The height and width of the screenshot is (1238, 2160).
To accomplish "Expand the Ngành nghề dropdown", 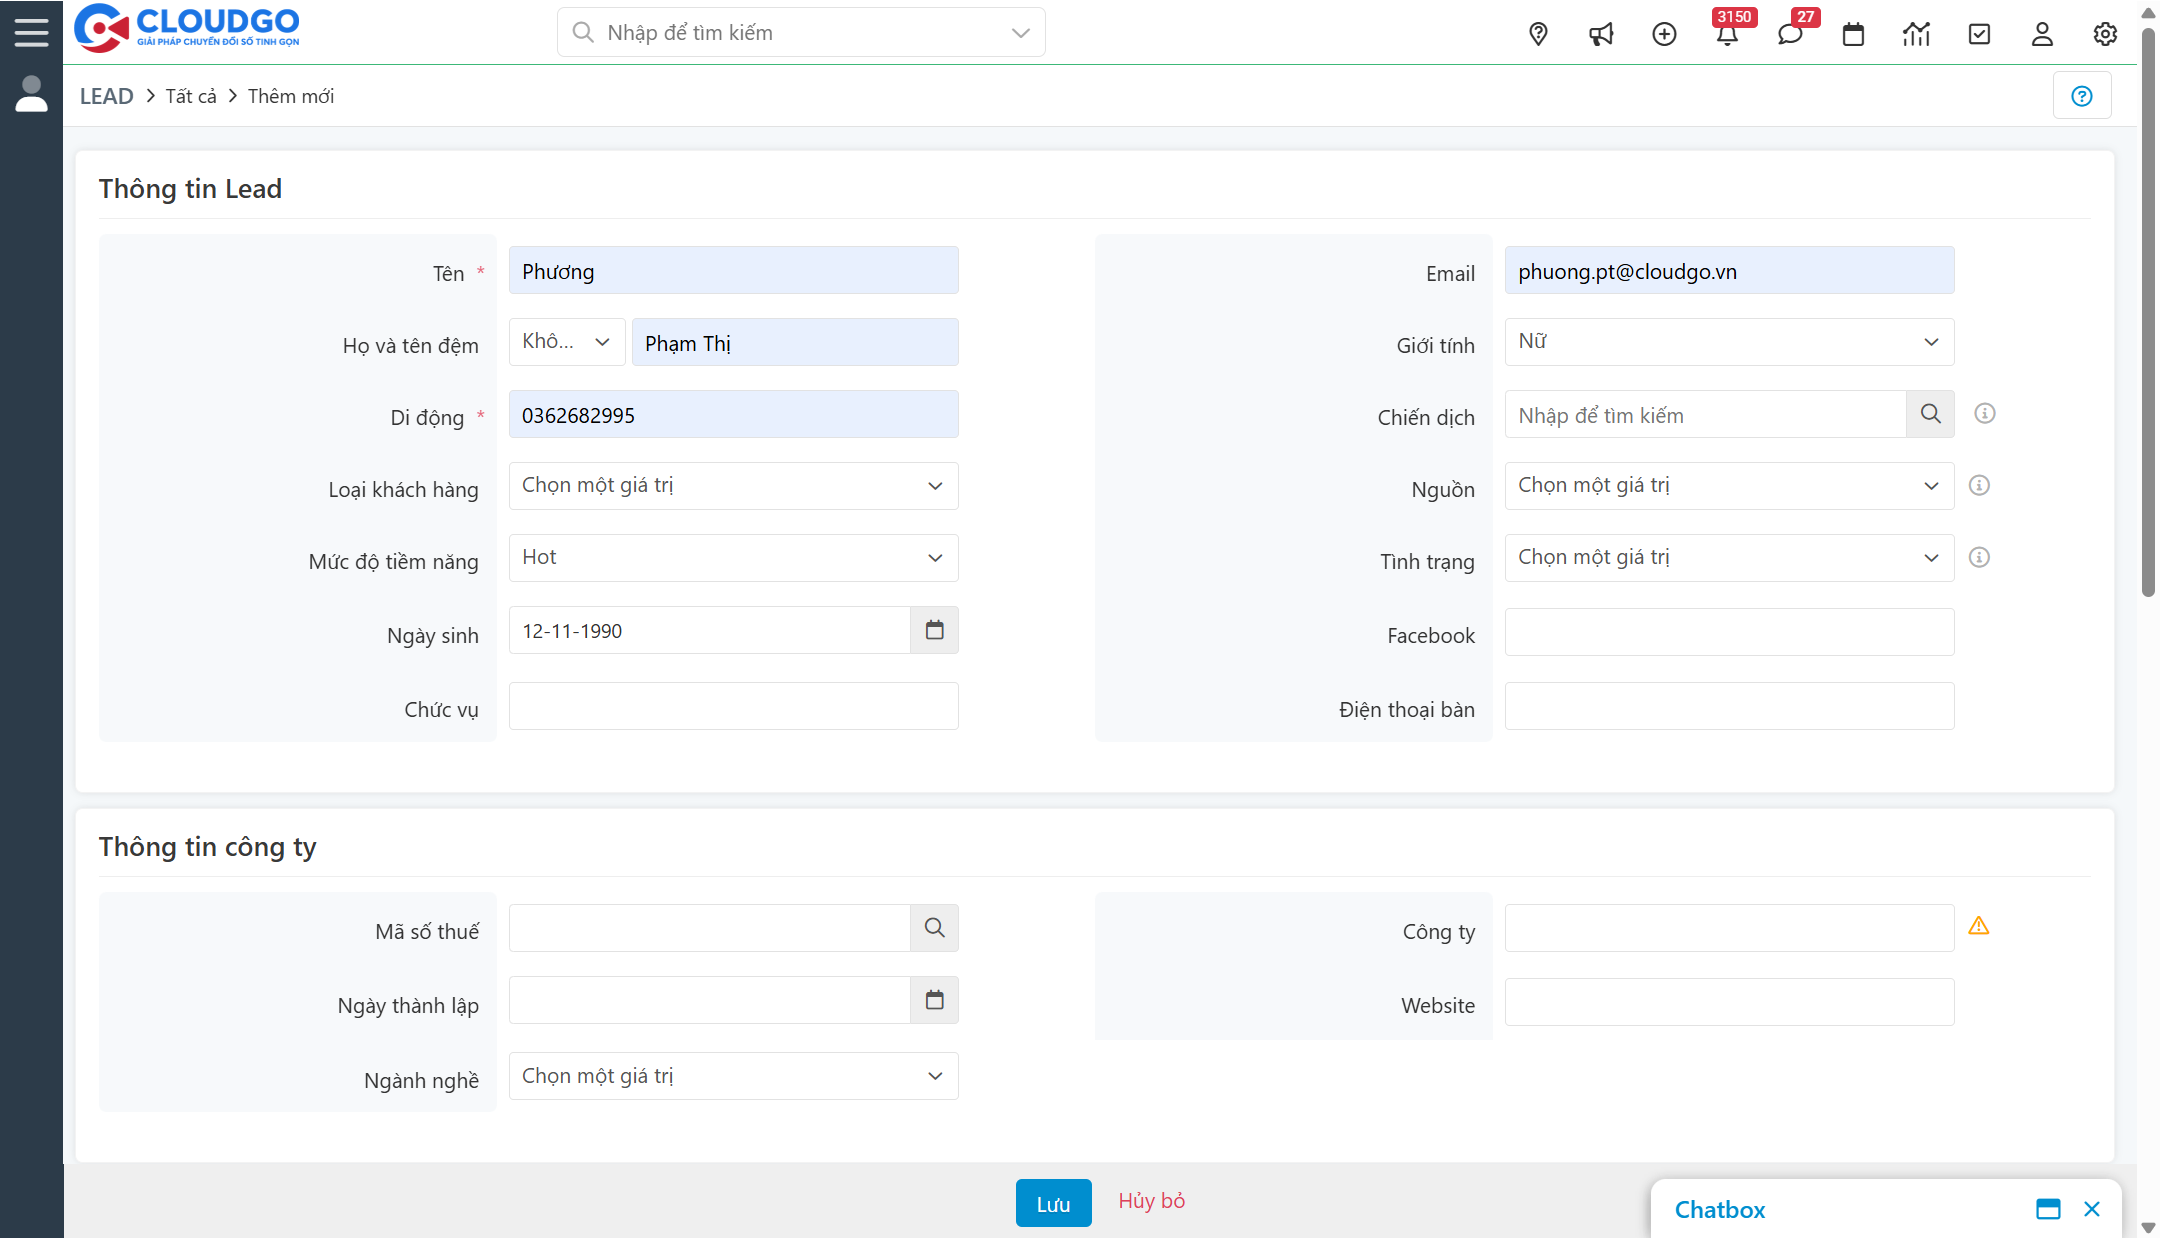I will pos(733,1076).
